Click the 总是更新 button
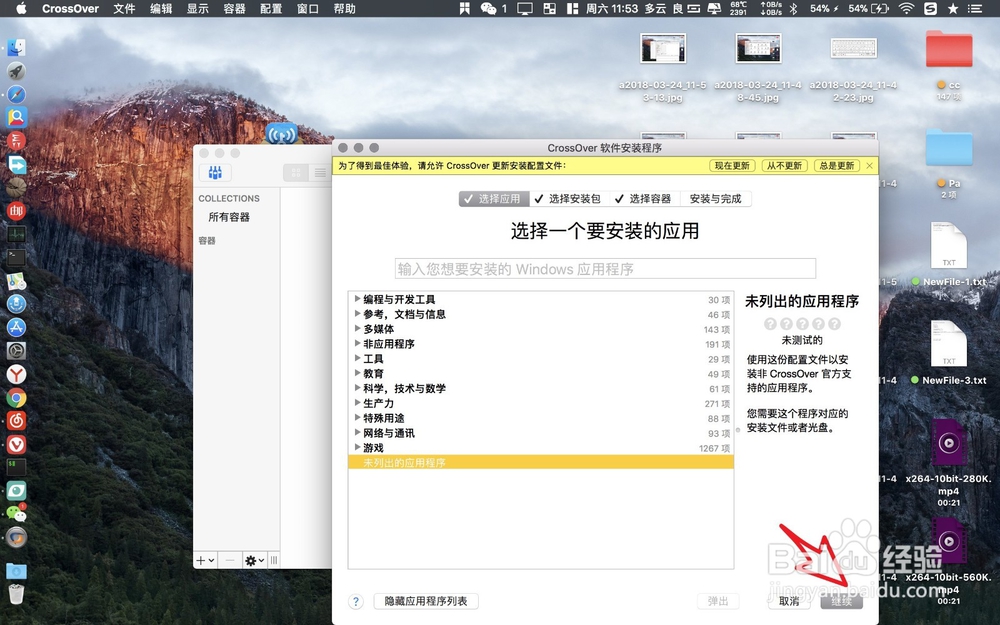1000x625 pixels. 837,166
